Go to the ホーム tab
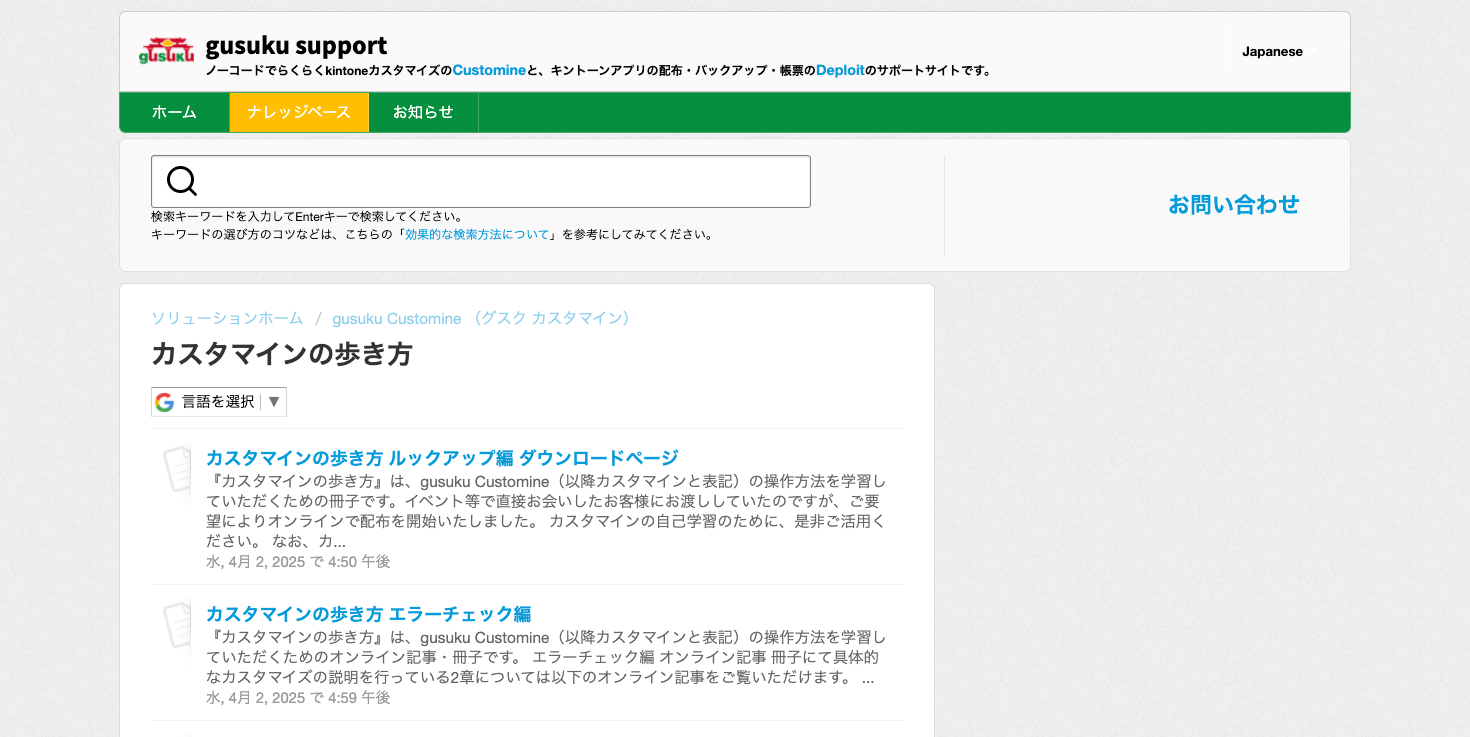The width and height of the screenshot is (1470, 737). point(174,112)
